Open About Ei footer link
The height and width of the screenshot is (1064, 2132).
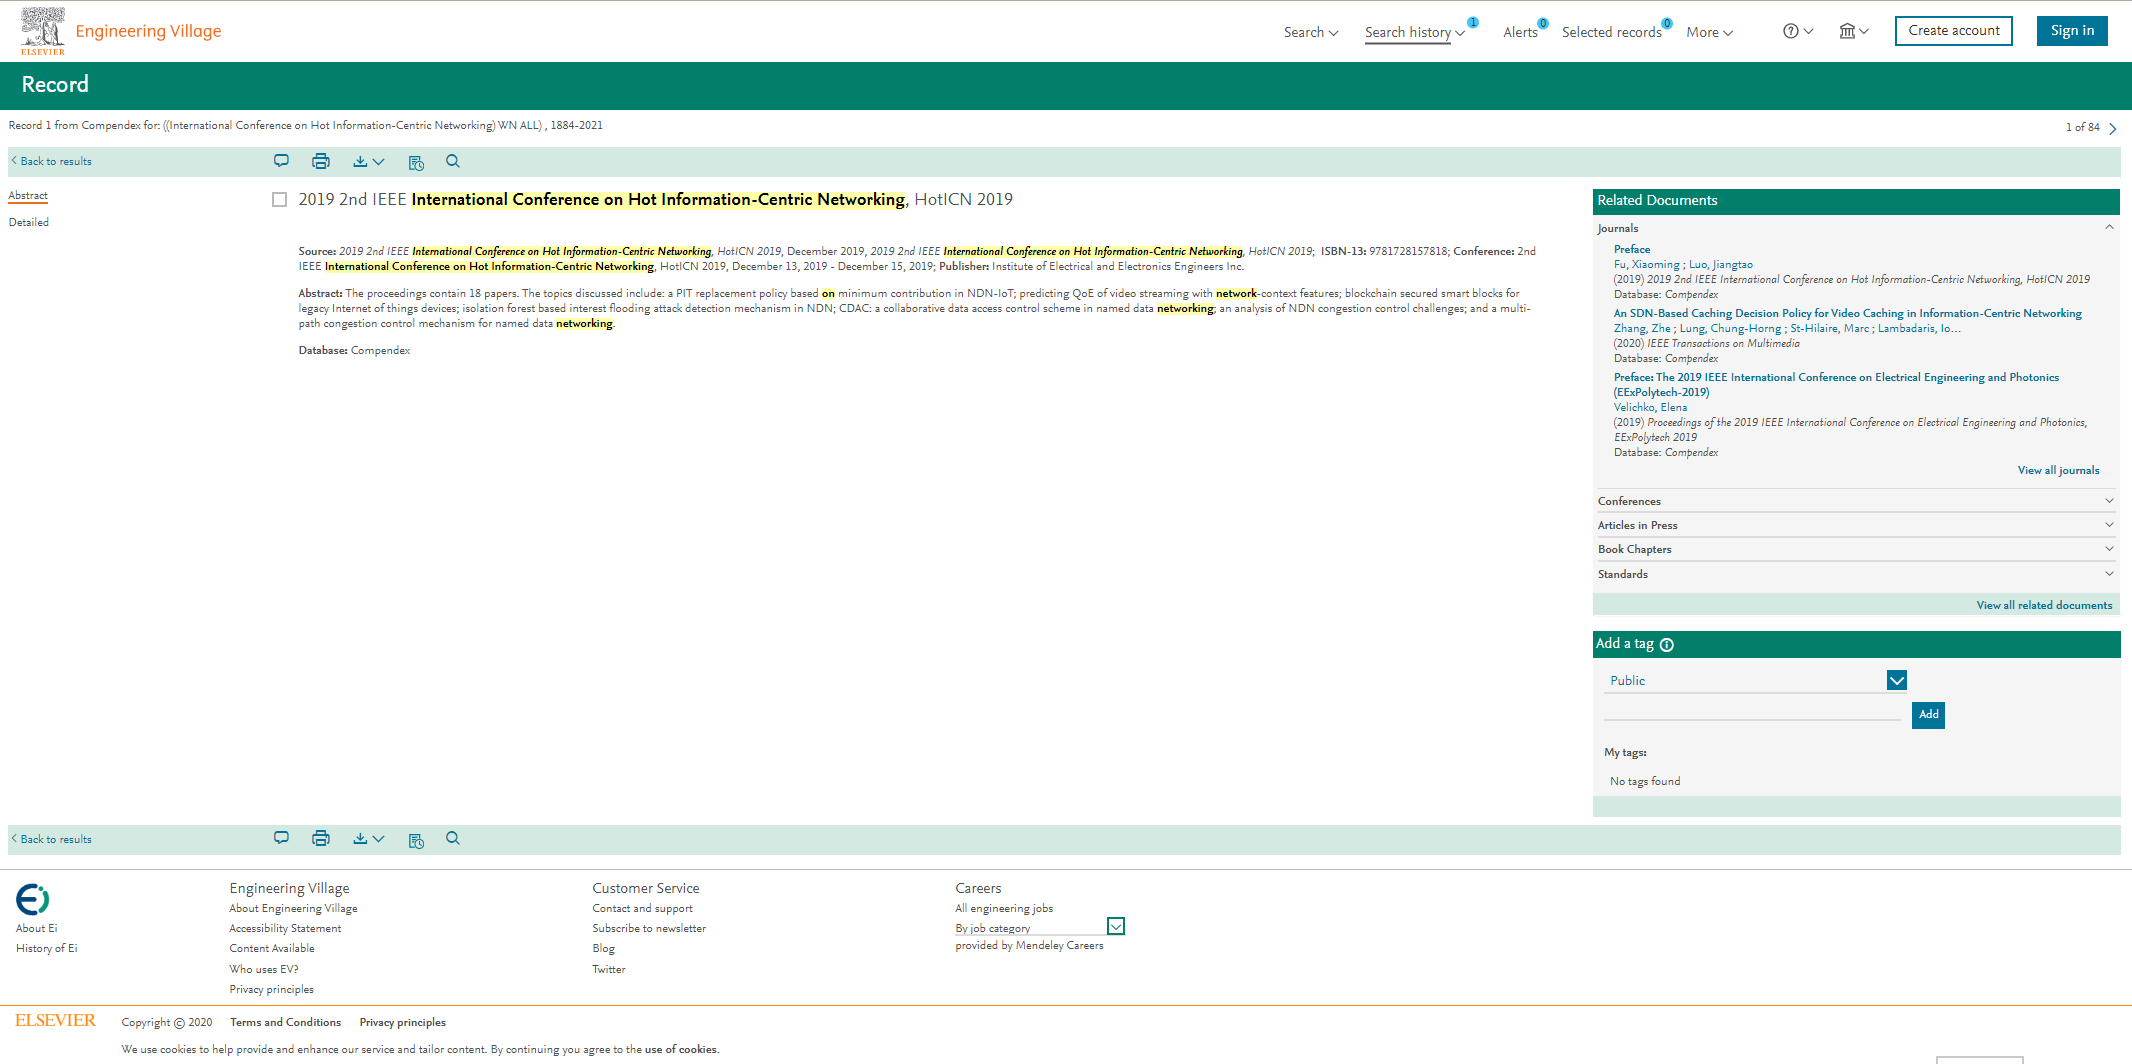[x=36, y=928]
